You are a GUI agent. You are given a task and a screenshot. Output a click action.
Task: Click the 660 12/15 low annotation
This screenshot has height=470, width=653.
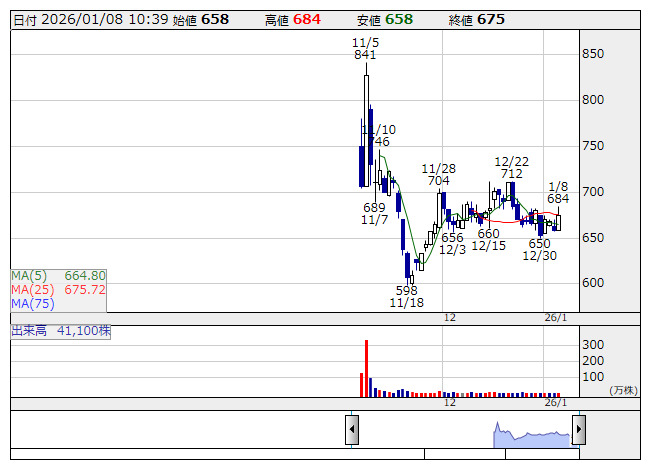[x=489, y=239]
